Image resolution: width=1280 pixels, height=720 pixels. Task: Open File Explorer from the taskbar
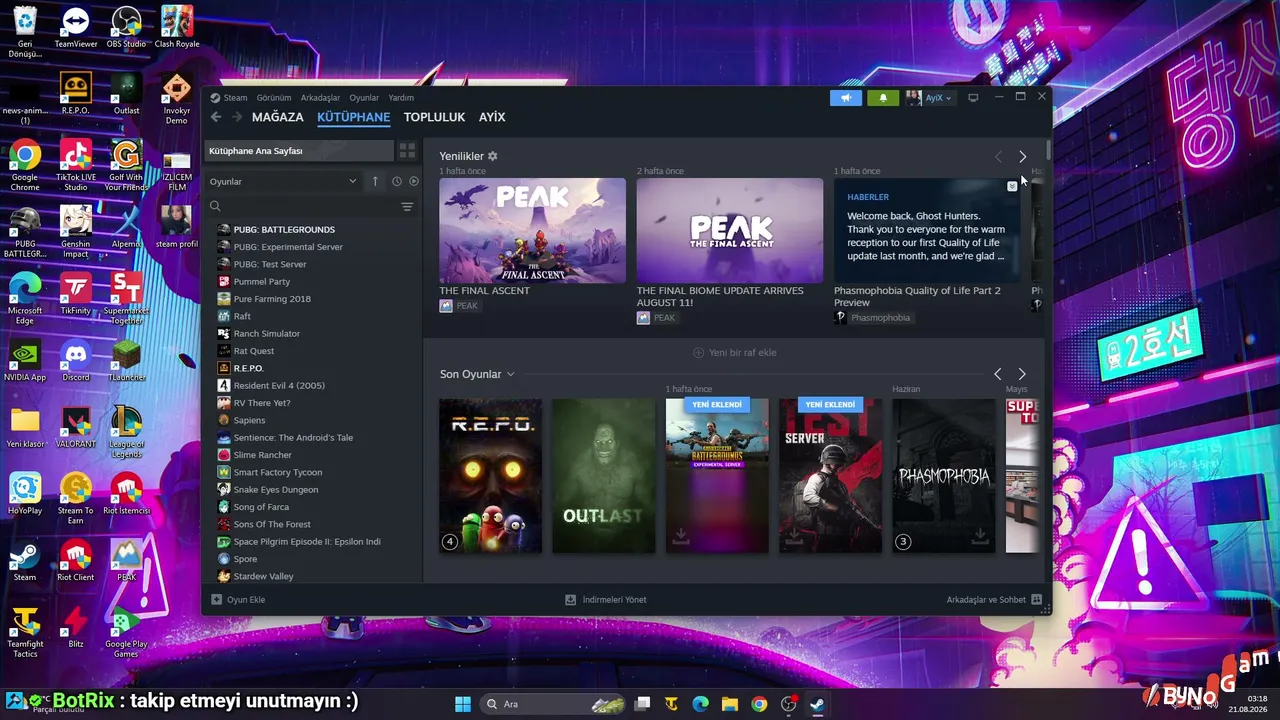(x=730, y=704)
